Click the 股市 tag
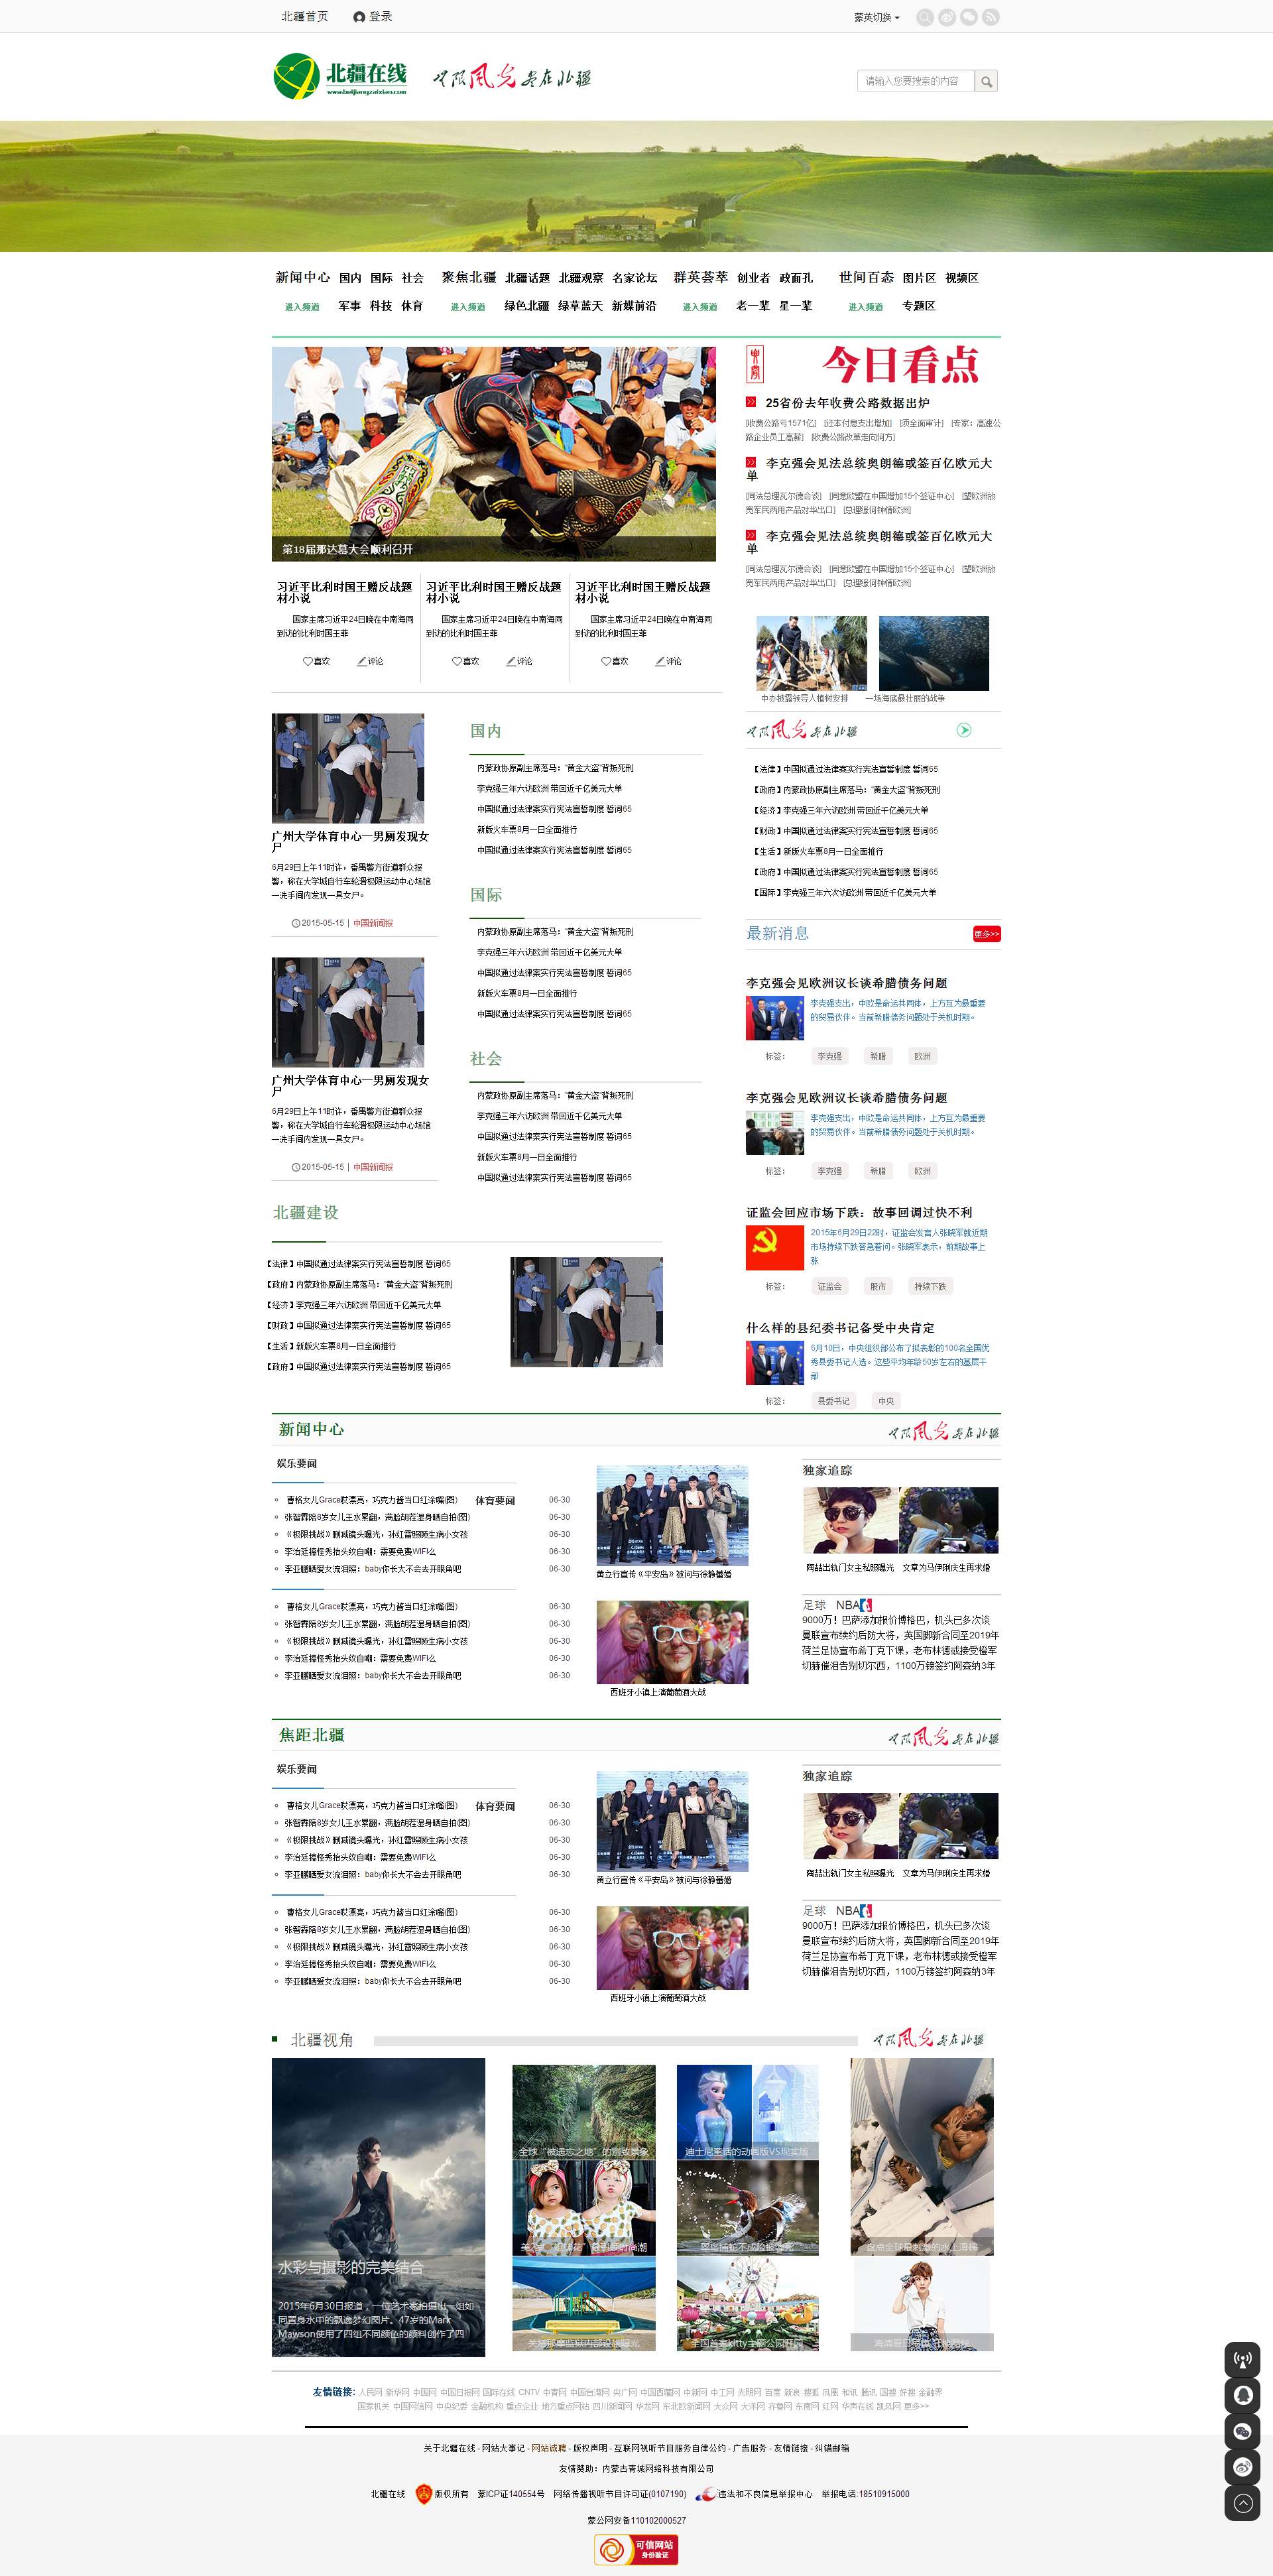 (x=877, y=1286)
